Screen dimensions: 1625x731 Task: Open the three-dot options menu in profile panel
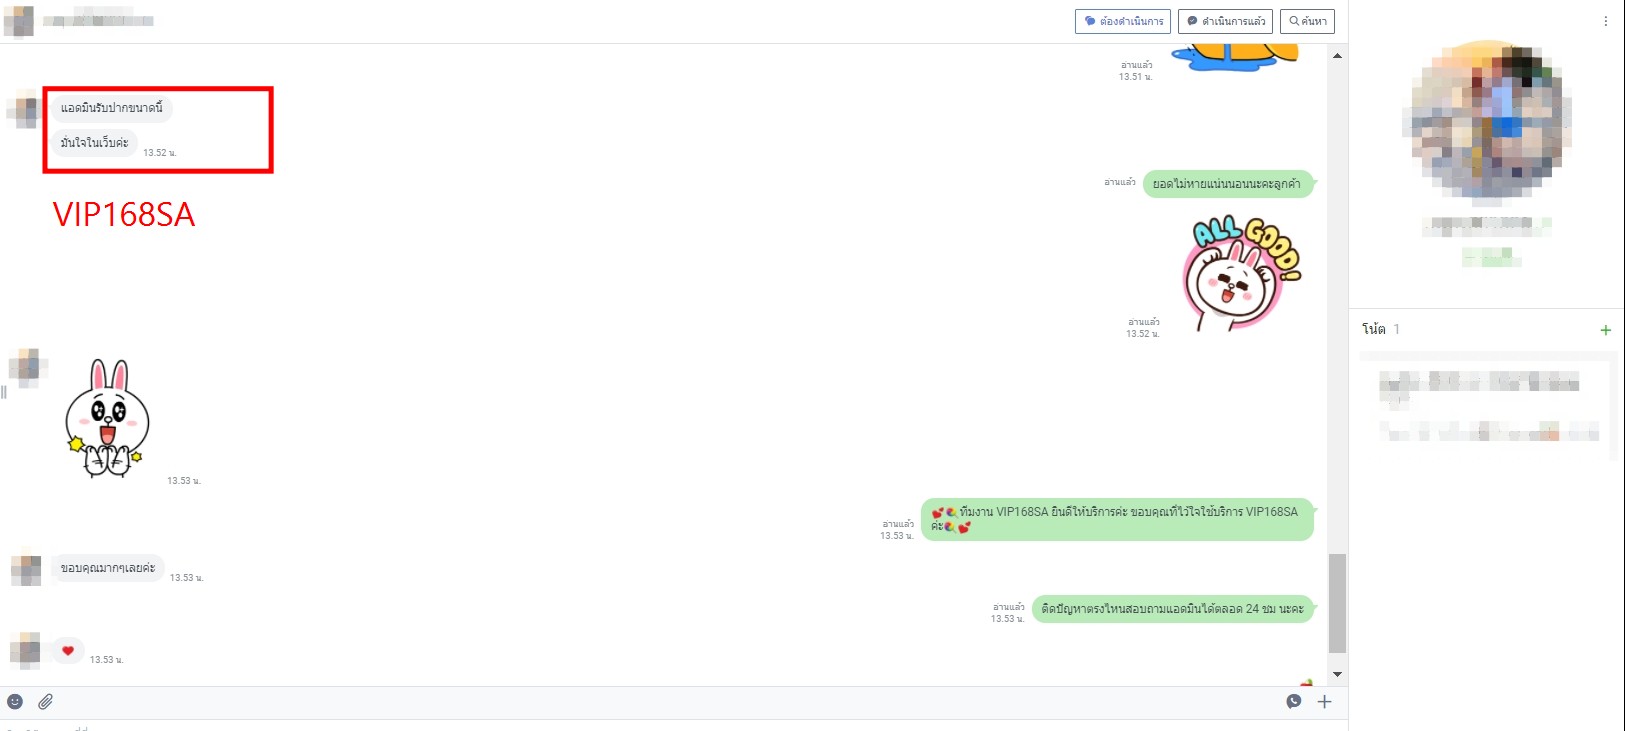pos(1606,21)
